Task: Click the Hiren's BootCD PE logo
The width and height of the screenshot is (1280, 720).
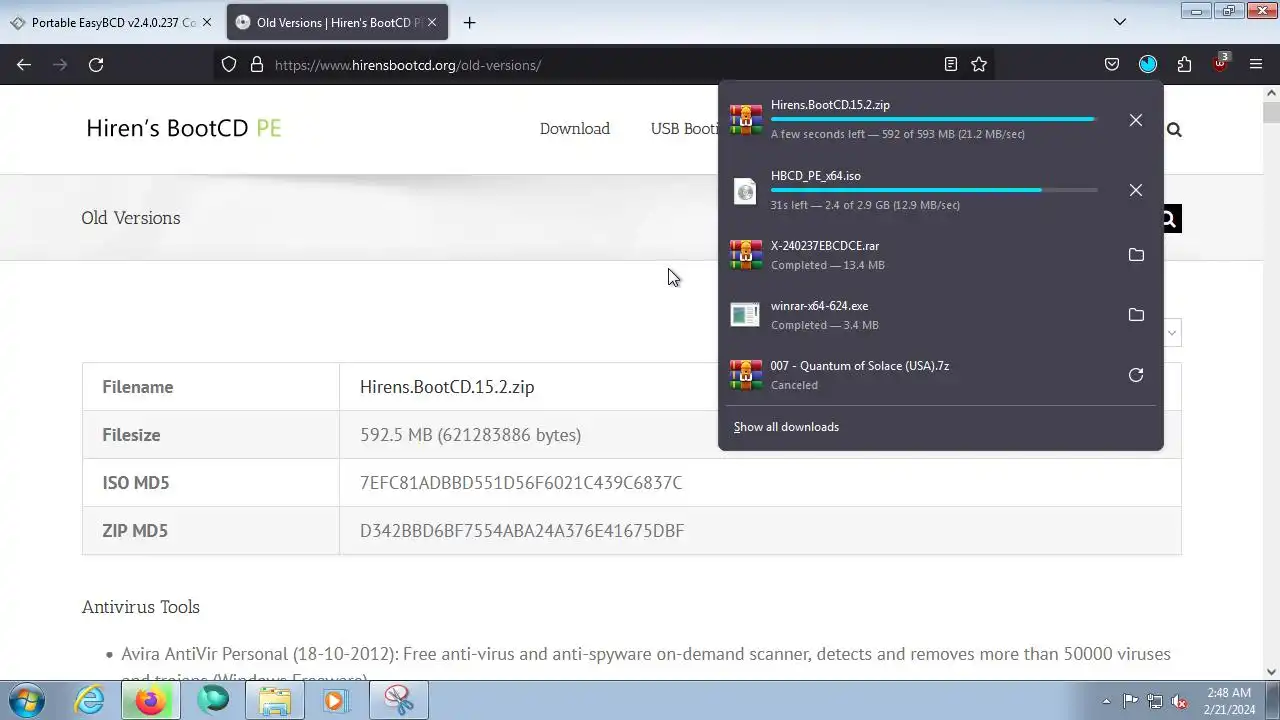Action: (183, 128)
